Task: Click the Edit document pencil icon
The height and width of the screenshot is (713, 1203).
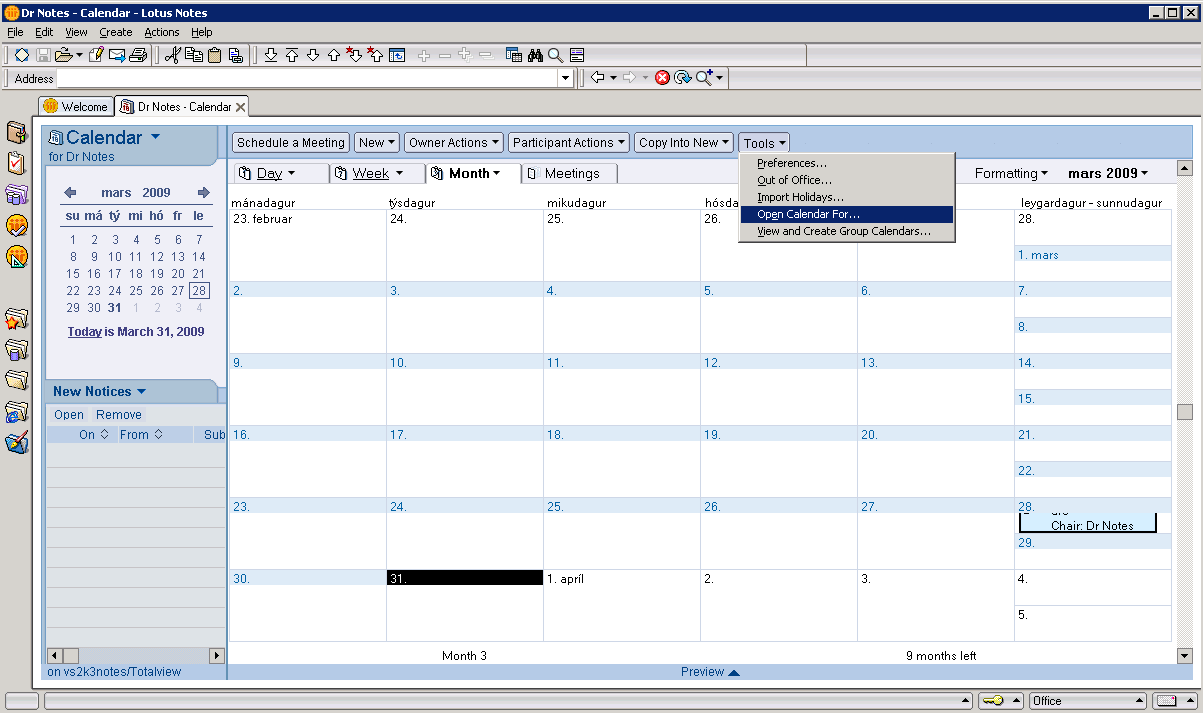Action: pos(97,55)
